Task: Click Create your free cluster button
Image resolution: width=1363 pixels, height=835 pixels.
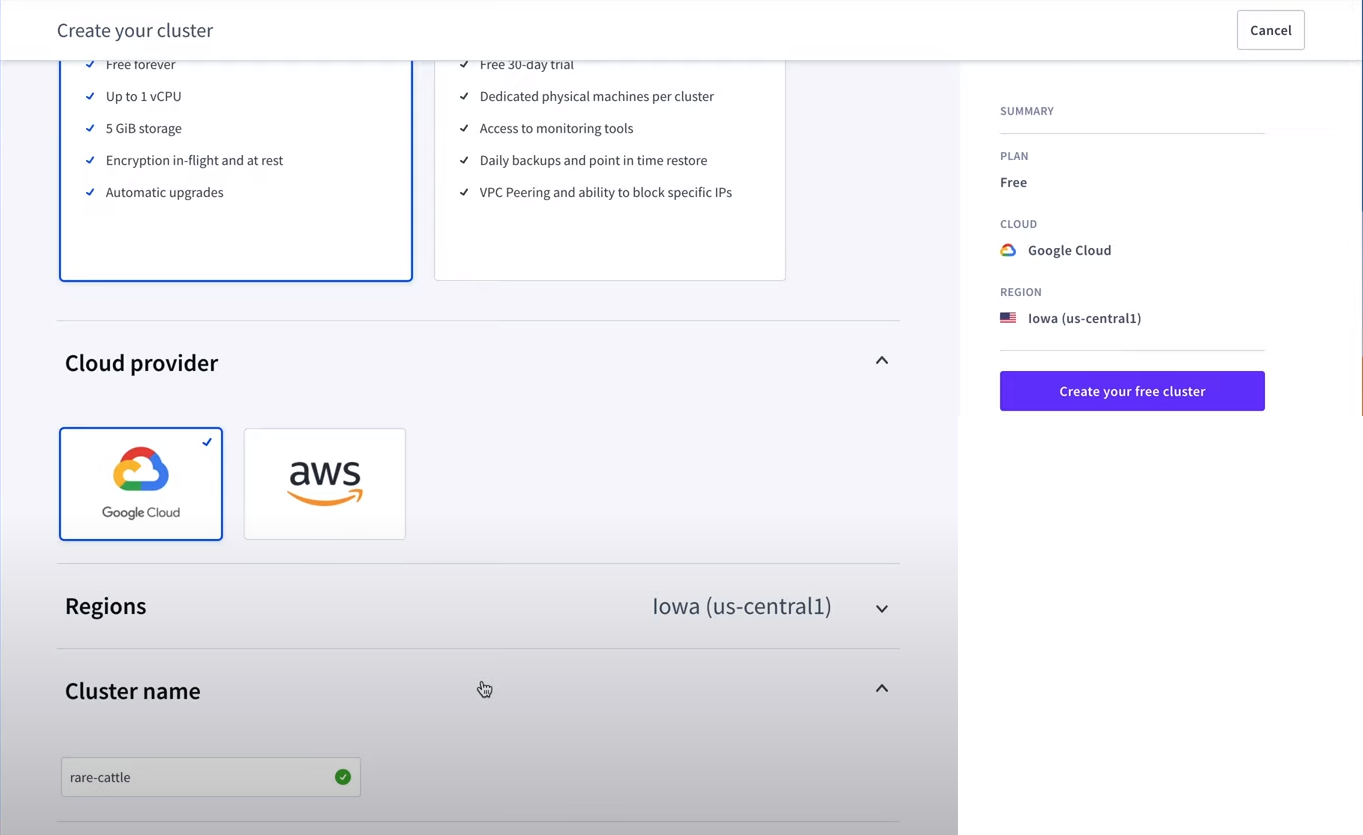Action: tap(1132, 391)
